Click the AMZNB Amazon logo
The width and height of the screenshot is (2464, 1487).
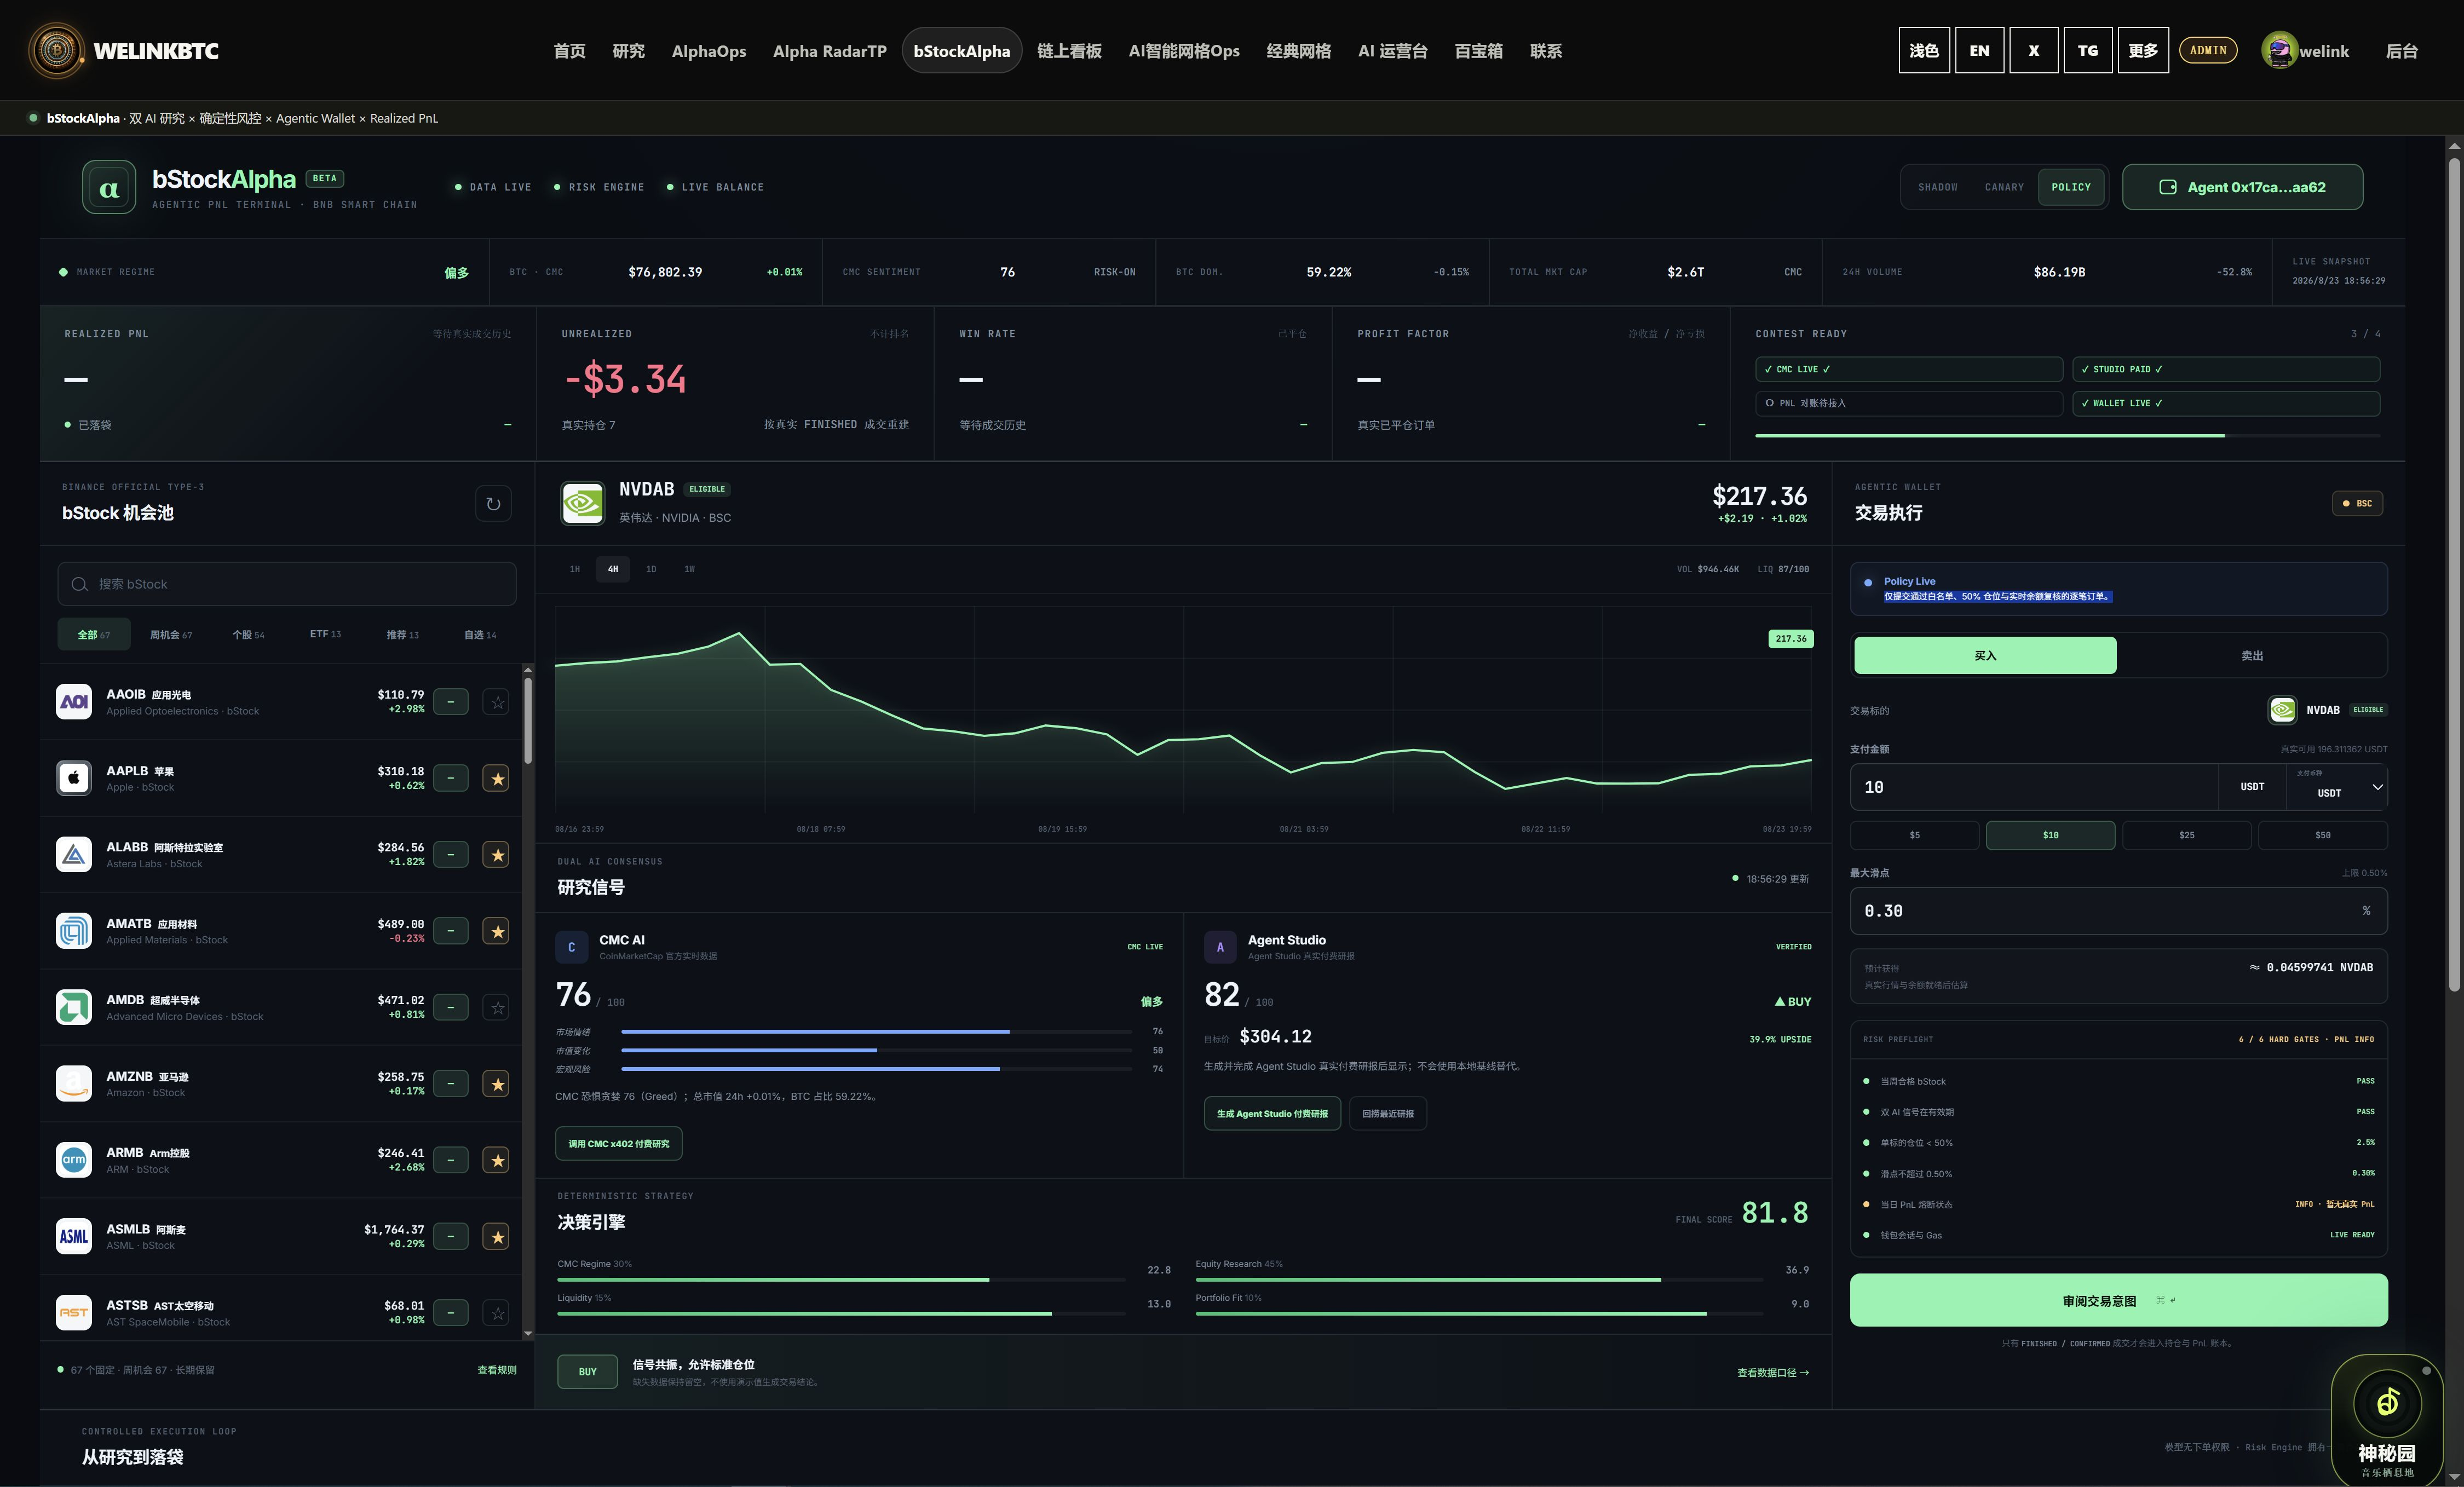point(74,1084)
